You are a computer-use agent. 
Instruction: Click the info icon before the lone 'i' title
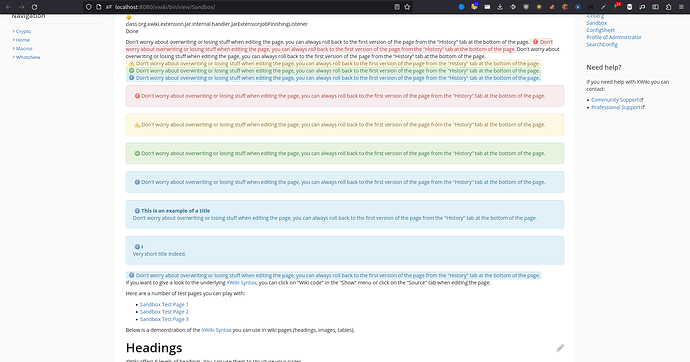click(x=137, y=247)
